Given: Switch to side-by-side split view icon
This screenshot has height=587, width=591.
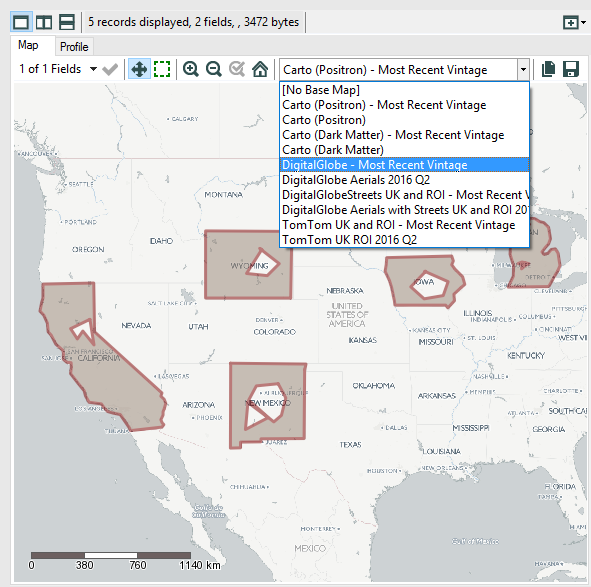Looking at the screenshot, I should (x=44, y=22).
